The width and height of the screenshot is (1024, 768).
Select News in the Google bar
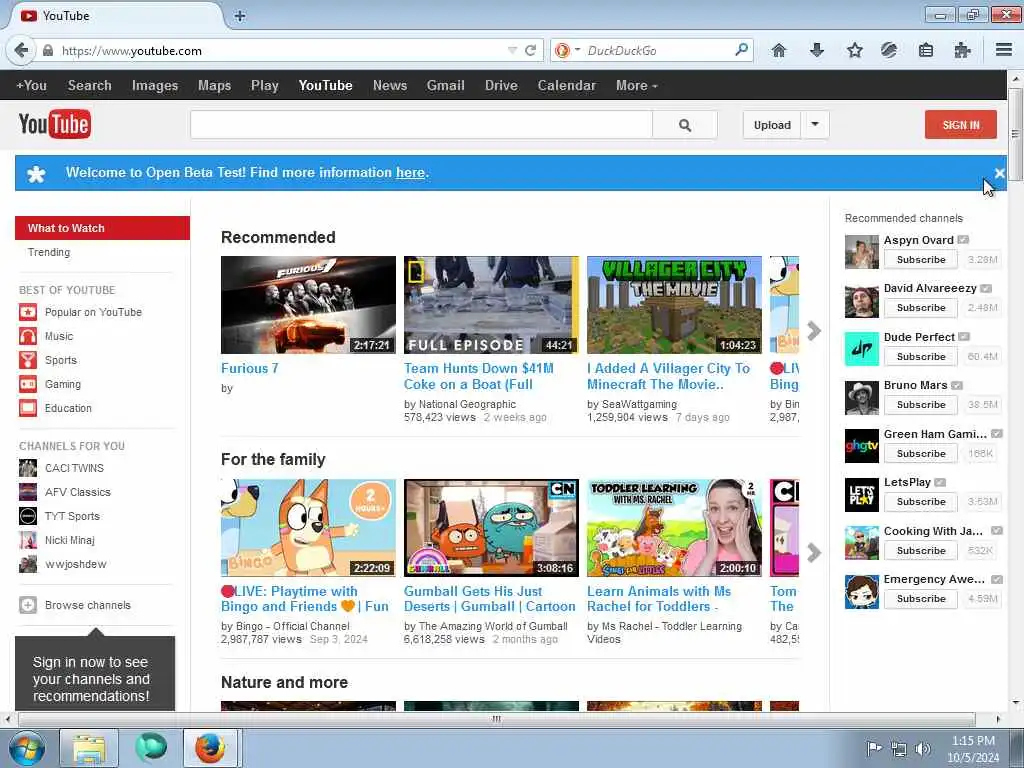click(x=390, y=86)
